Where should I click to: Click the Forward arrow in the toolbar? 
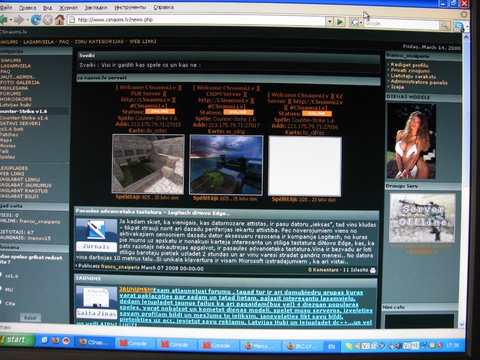tap(19, 20)
